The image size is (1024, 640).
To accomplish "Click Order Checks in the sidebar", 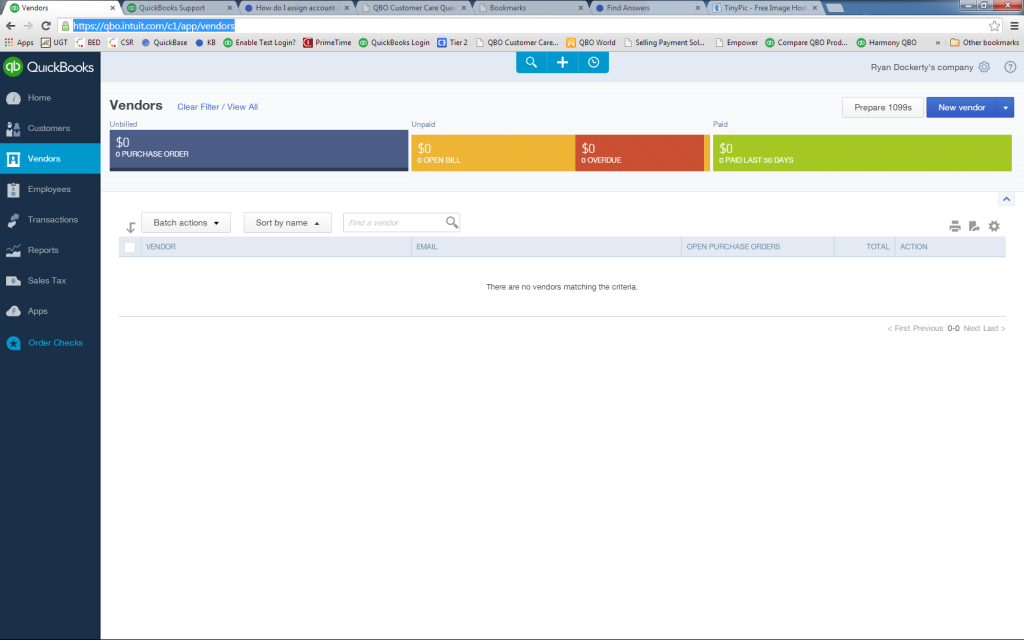I will click(50, 343).
